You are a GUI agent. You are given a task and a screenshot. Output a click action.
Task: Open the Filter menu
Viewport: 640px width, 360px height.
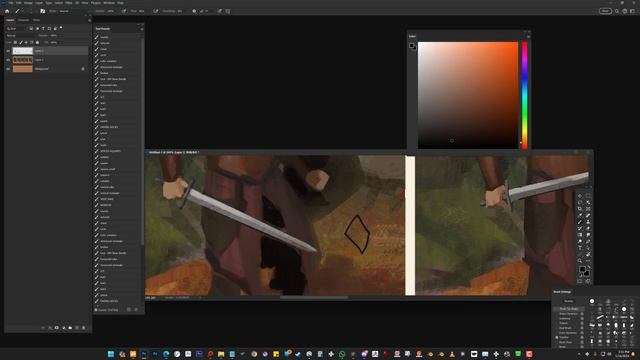pyautogui.click(x=69, y=3)
